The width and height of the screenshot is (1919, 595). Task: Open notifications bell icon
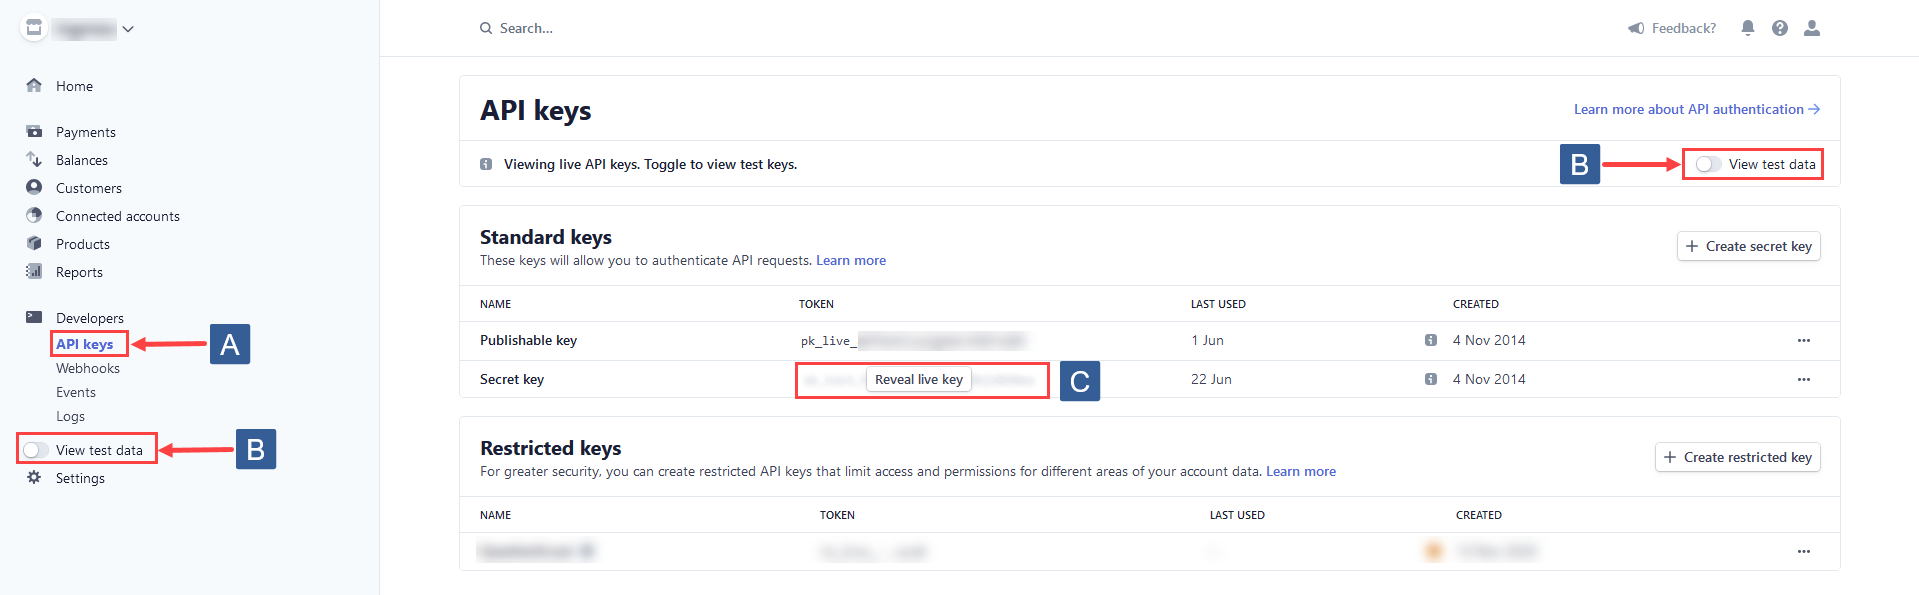(1748, 28)
